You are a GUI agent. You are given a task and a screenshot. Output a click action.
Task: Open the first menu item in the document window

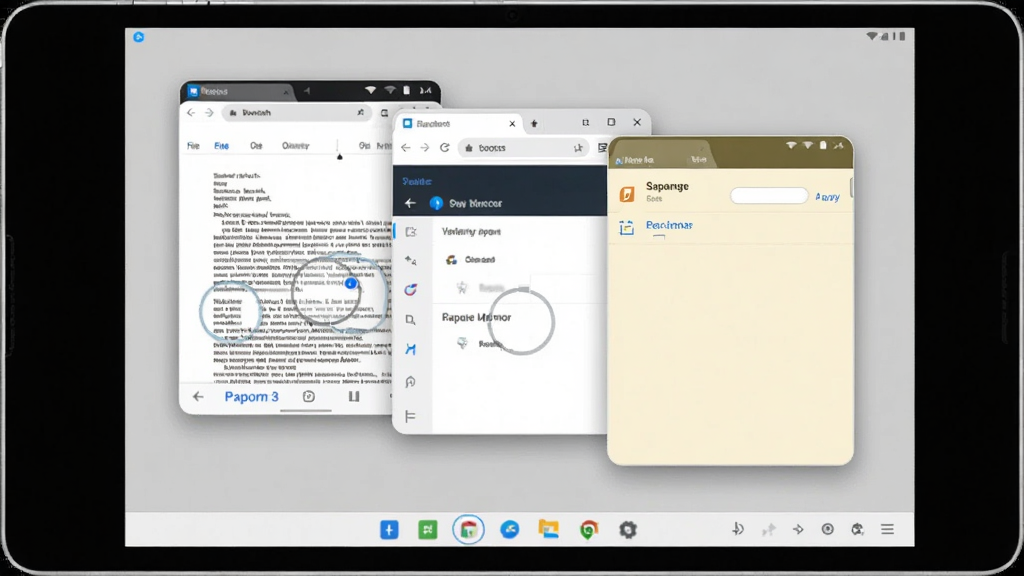pyautogui.click(x=193, y=146)
